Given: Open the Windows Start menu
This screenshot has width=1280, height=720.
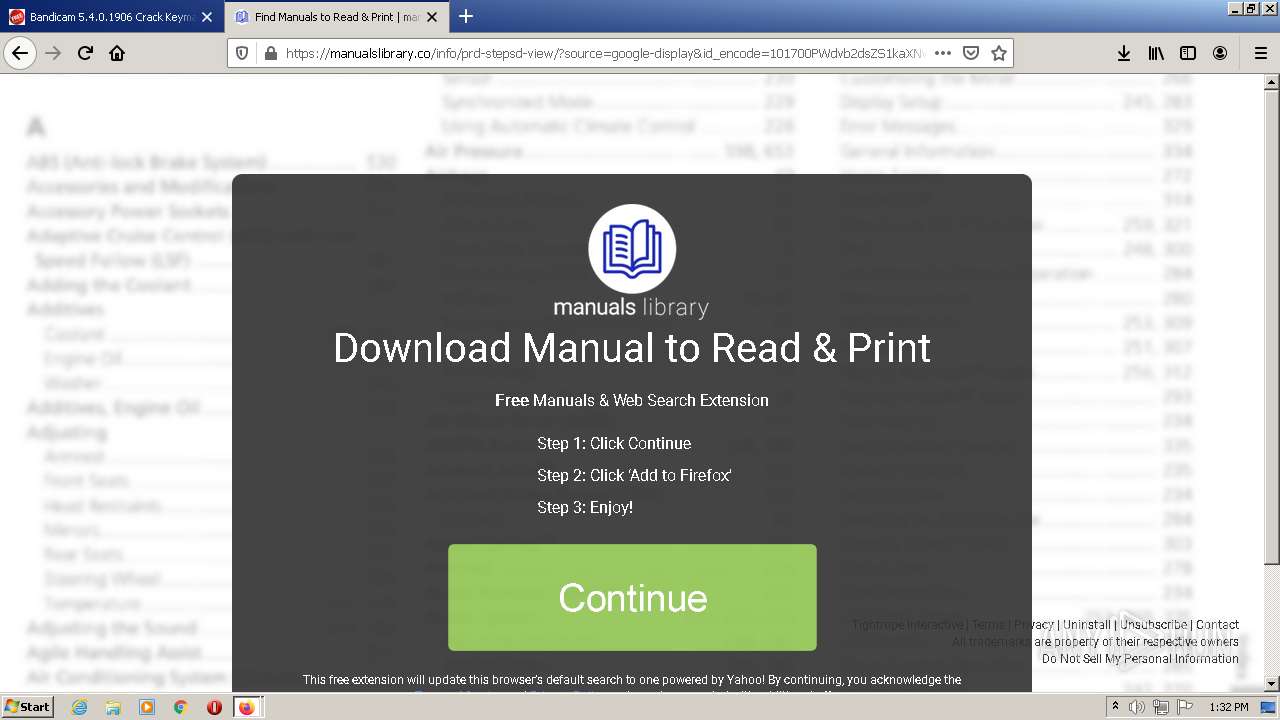Looking at the screenshot, I should [x=27, y=707].
